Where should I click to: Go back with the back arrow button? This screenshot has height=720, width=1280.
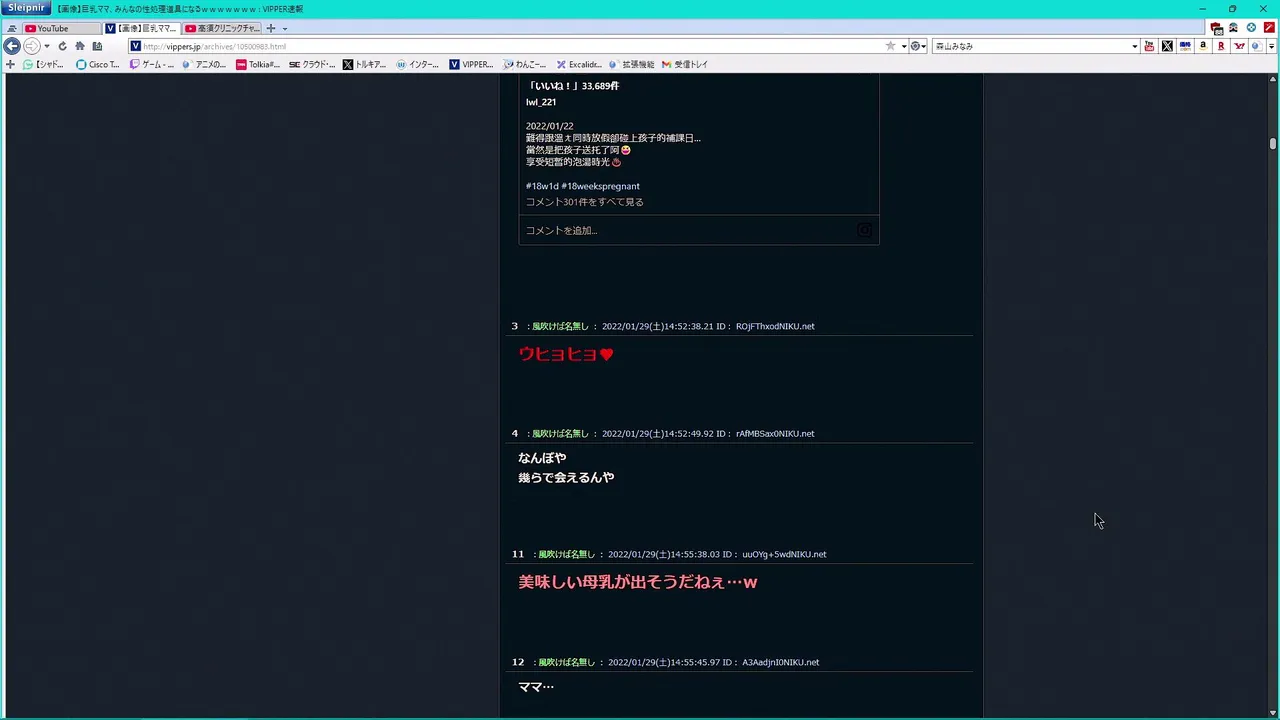tap(12, 46)
